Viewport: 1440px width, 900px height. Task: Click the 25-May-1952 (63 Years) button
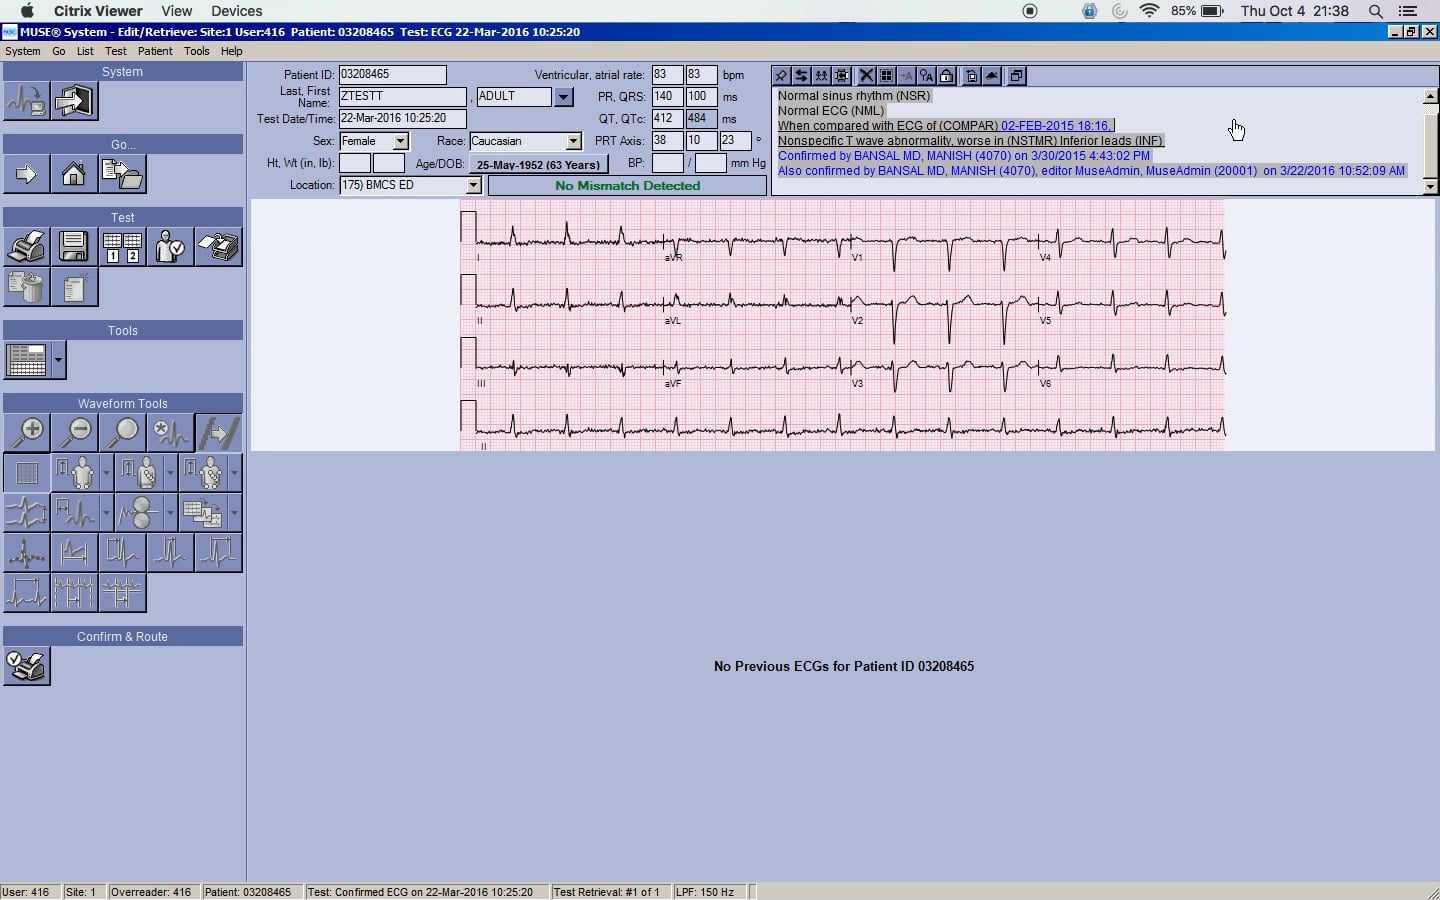pos(538,164)
